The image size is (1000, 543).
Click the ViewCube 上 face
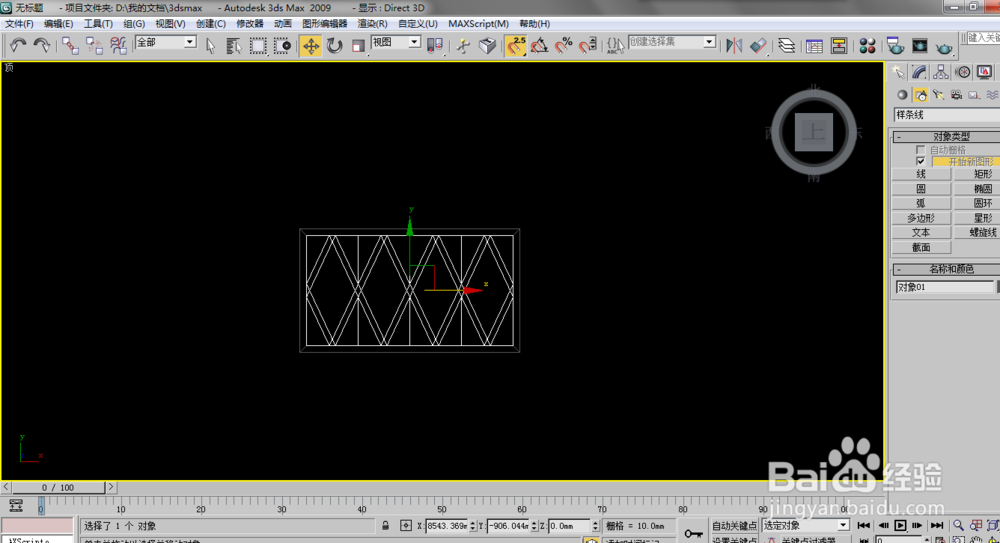[x=814, y=132]
